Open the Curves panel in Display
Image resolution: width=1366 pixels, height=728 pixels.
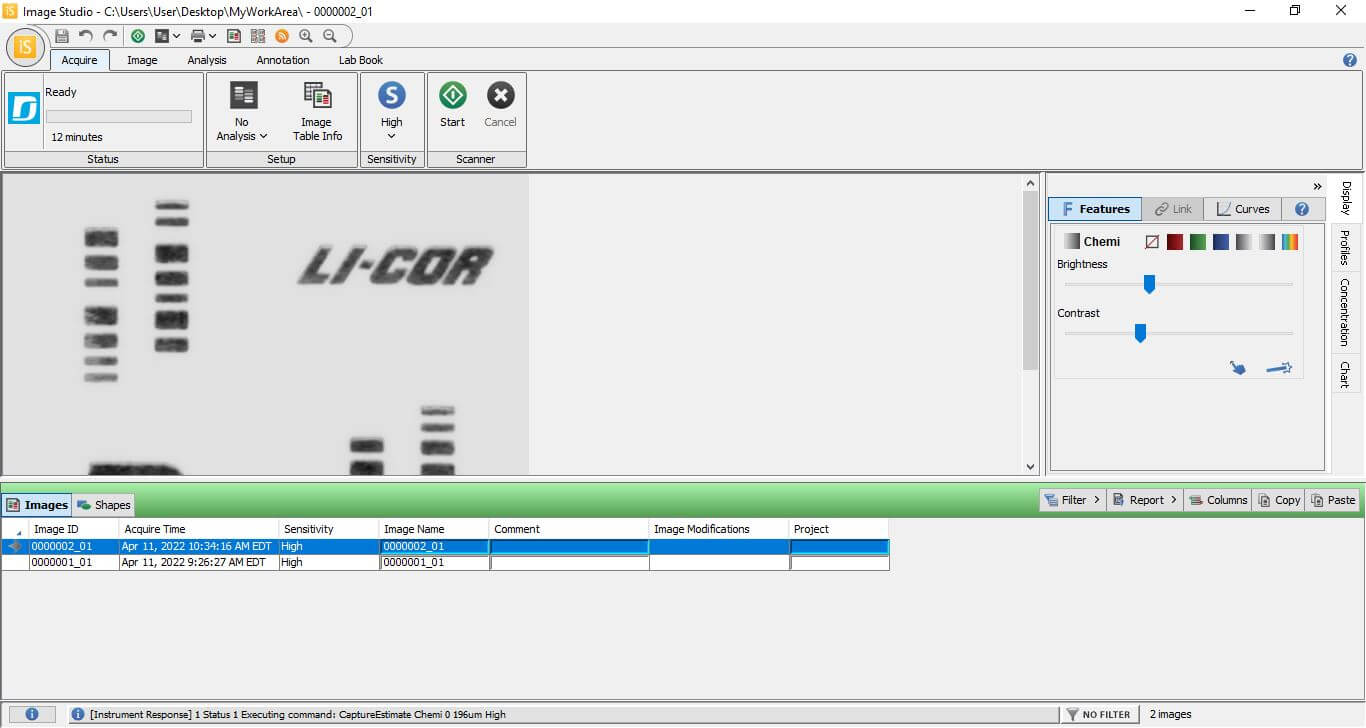coord(1243,208)
